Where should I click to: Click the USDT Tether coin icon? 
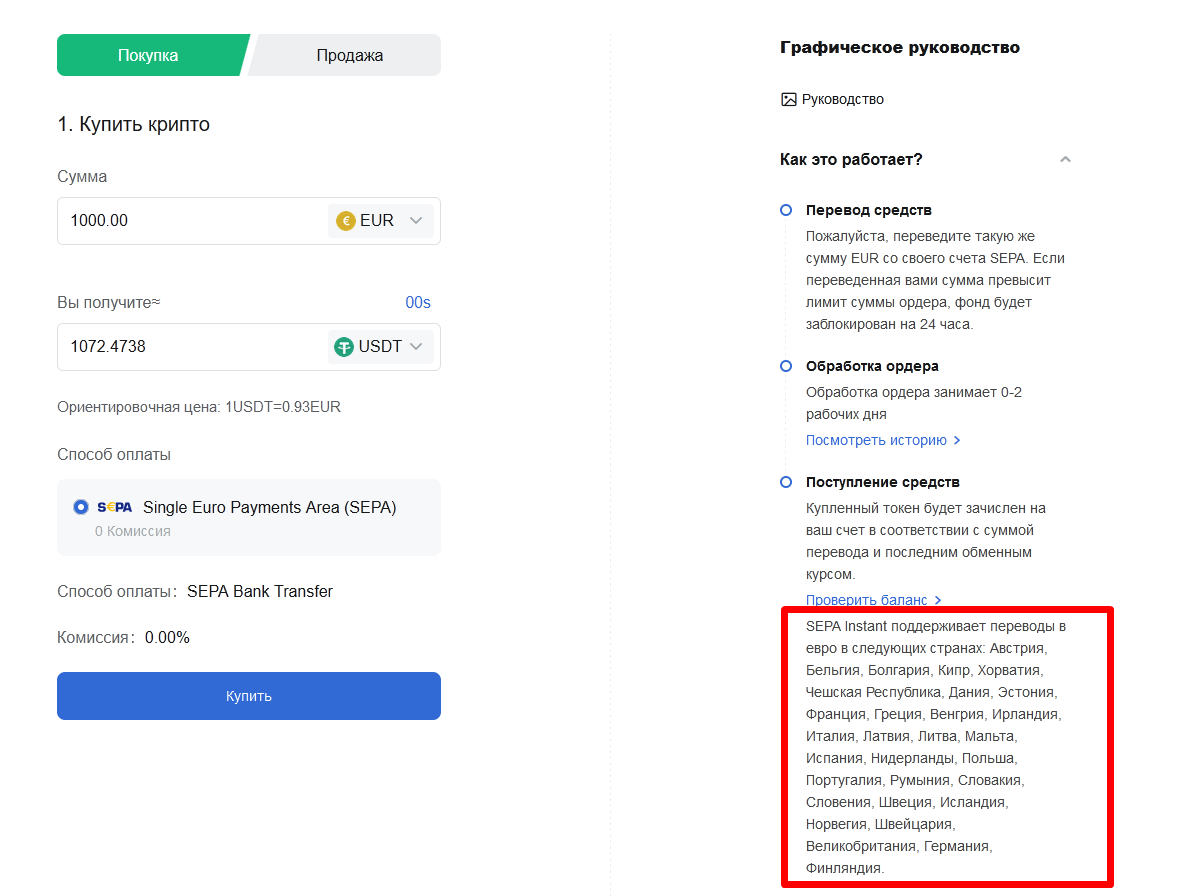344,347
